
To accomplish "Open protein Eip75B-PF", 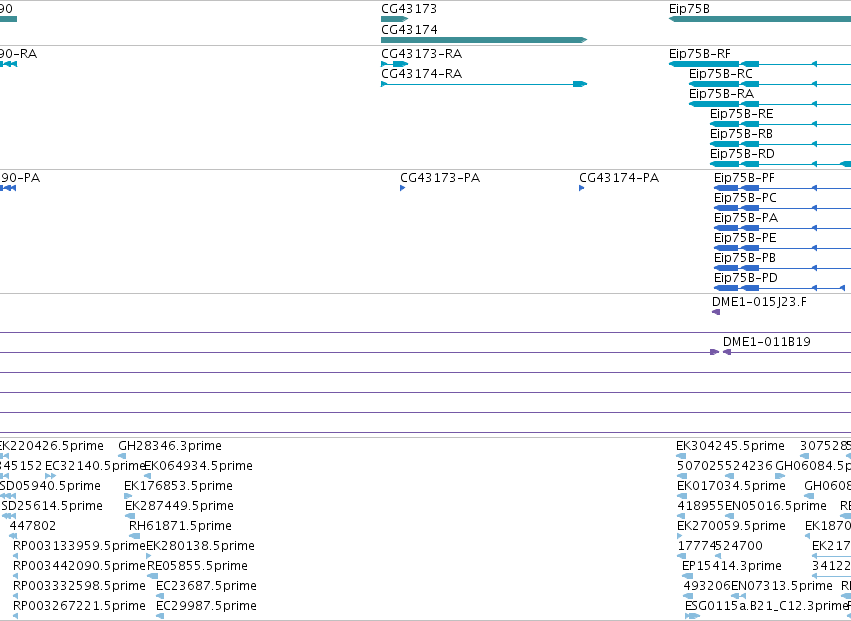I will pyautogui.click(x=744, y=178).
